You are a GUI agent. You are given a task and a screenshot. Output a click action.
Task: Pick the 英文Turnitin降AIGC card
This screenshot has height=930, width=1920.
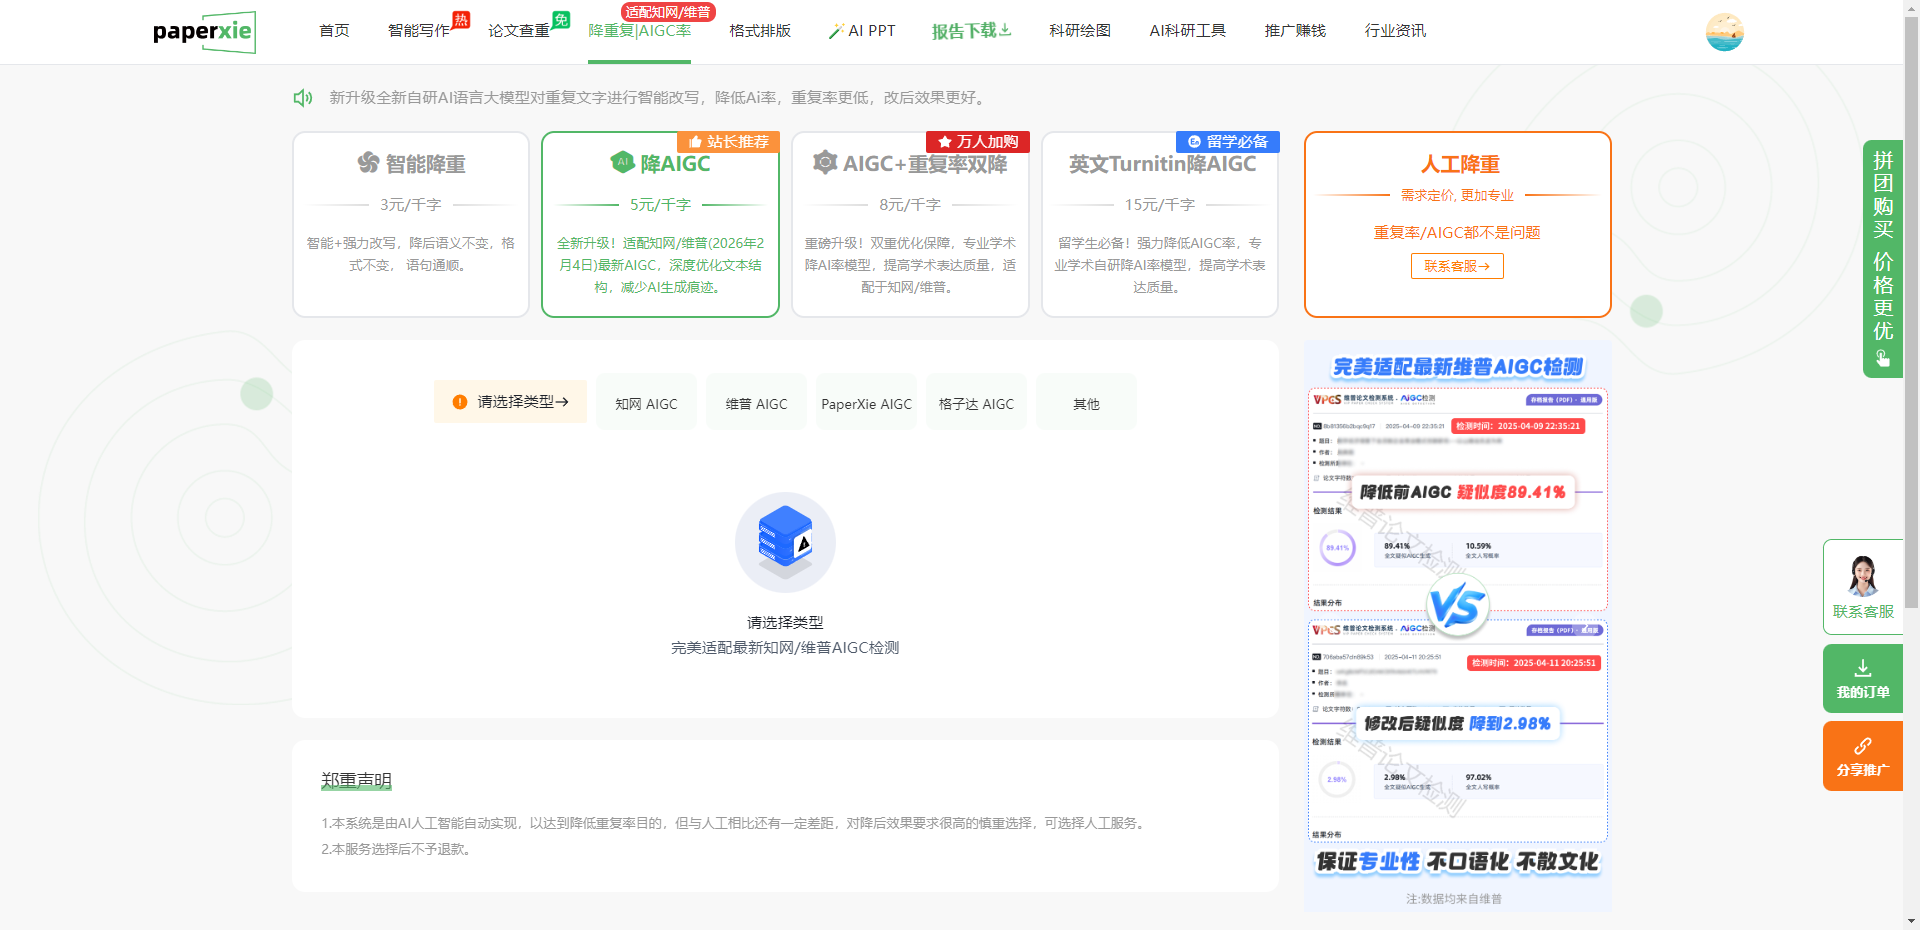point(1160,224)
